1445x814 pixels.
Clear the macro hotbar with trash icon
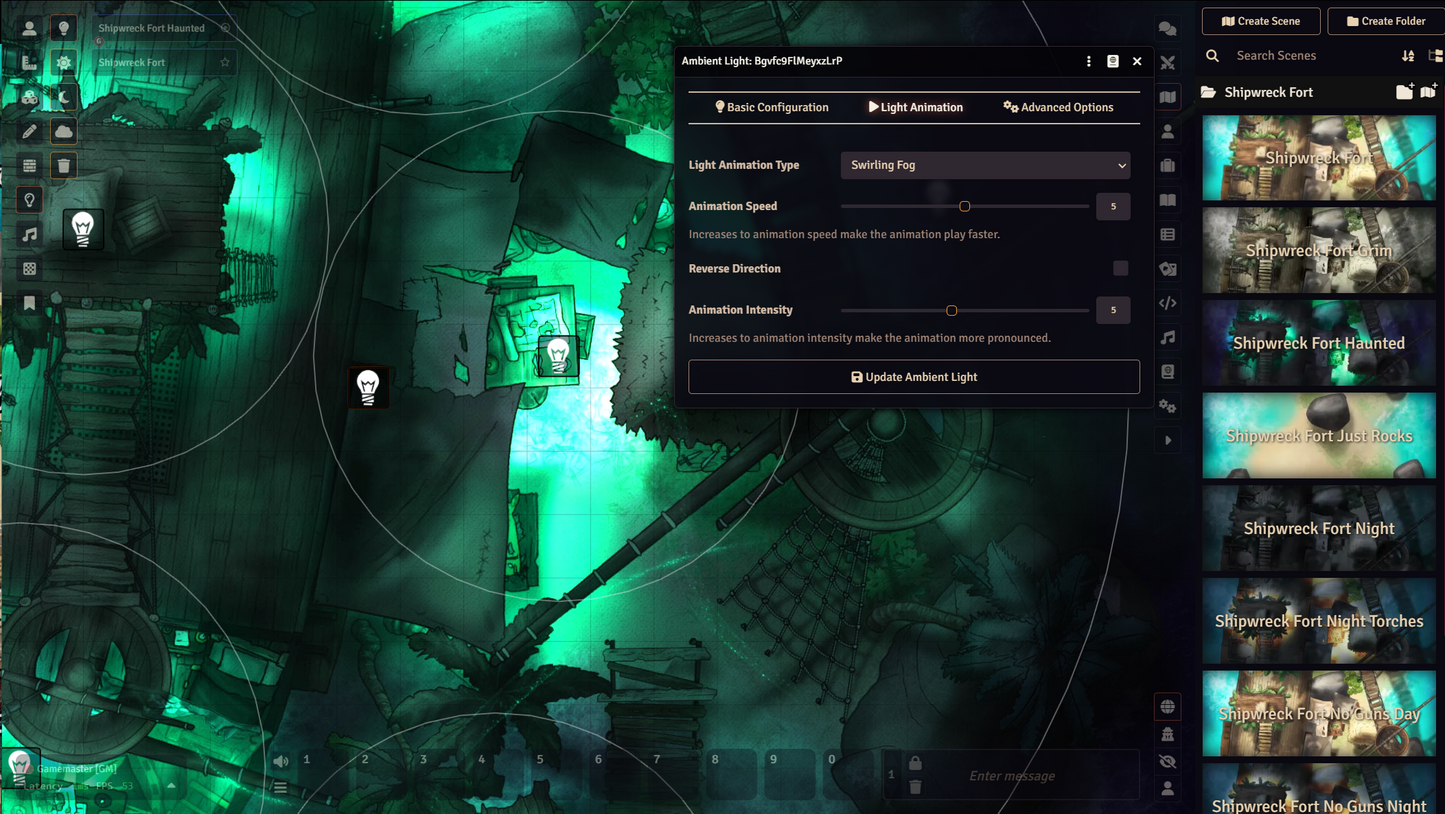(x=915, y=787)
